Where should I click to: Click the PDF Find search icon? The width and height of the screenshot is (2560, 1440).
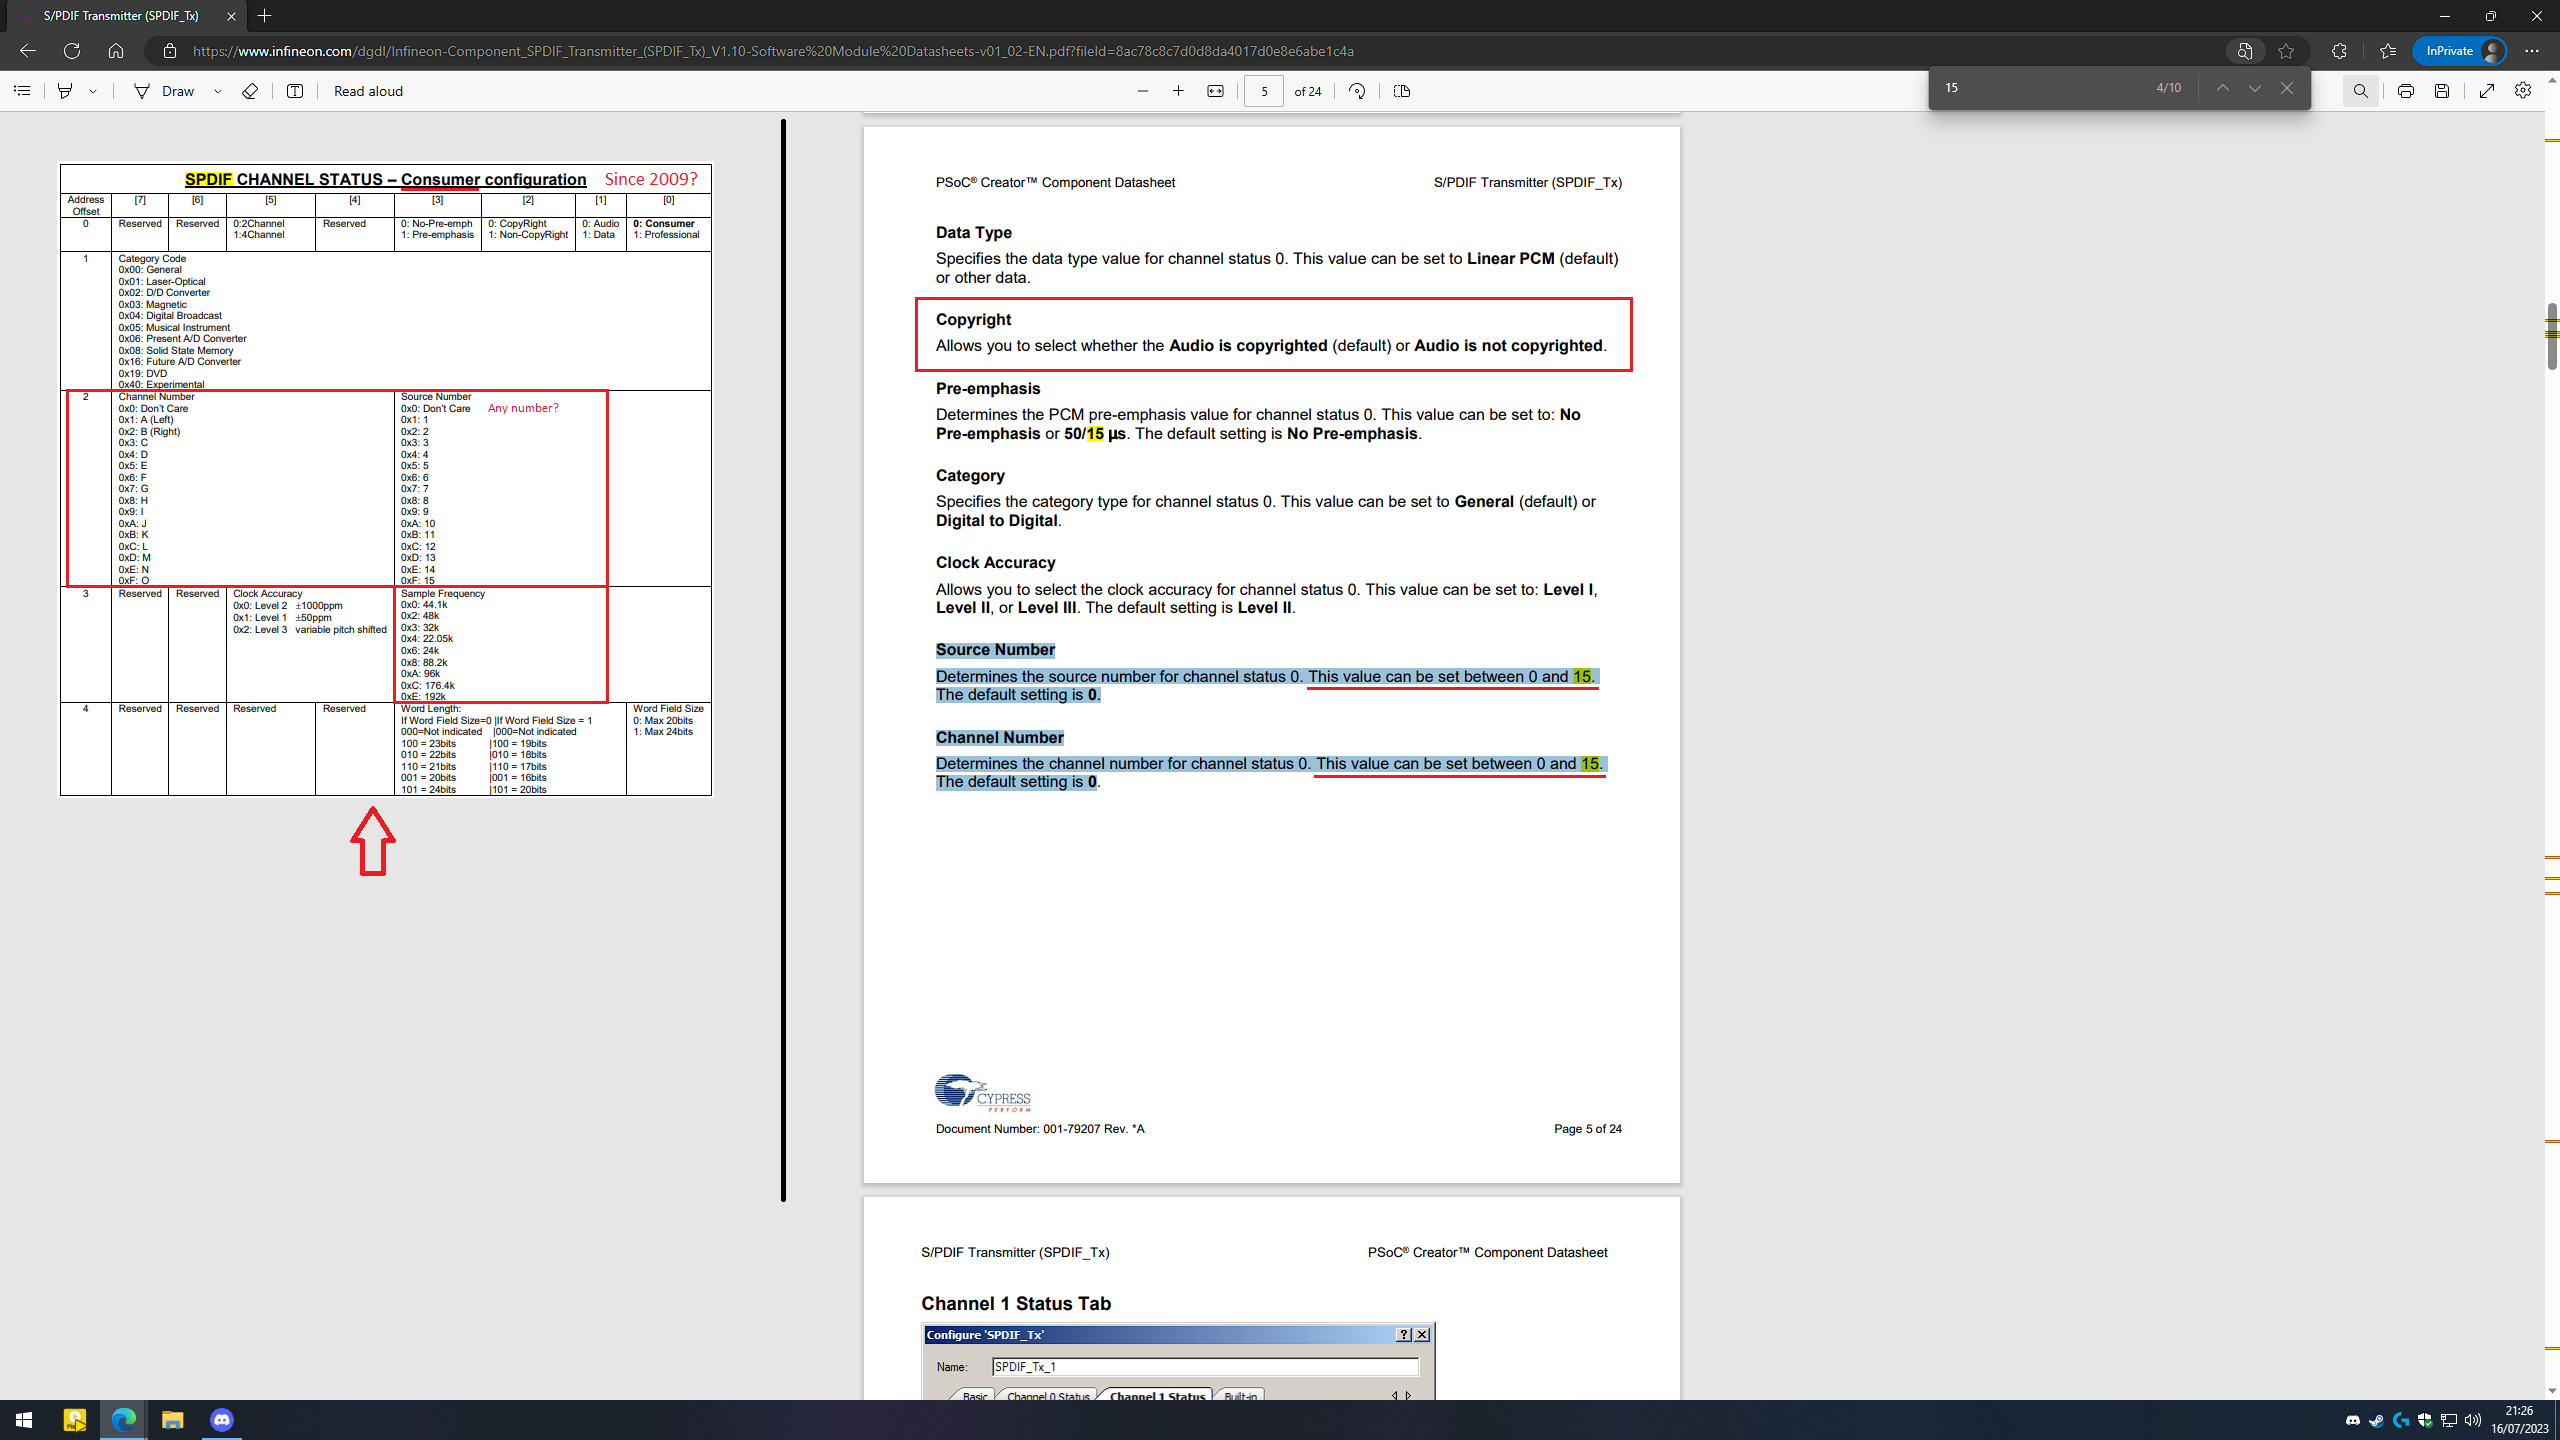click(x=2361, y=91)
